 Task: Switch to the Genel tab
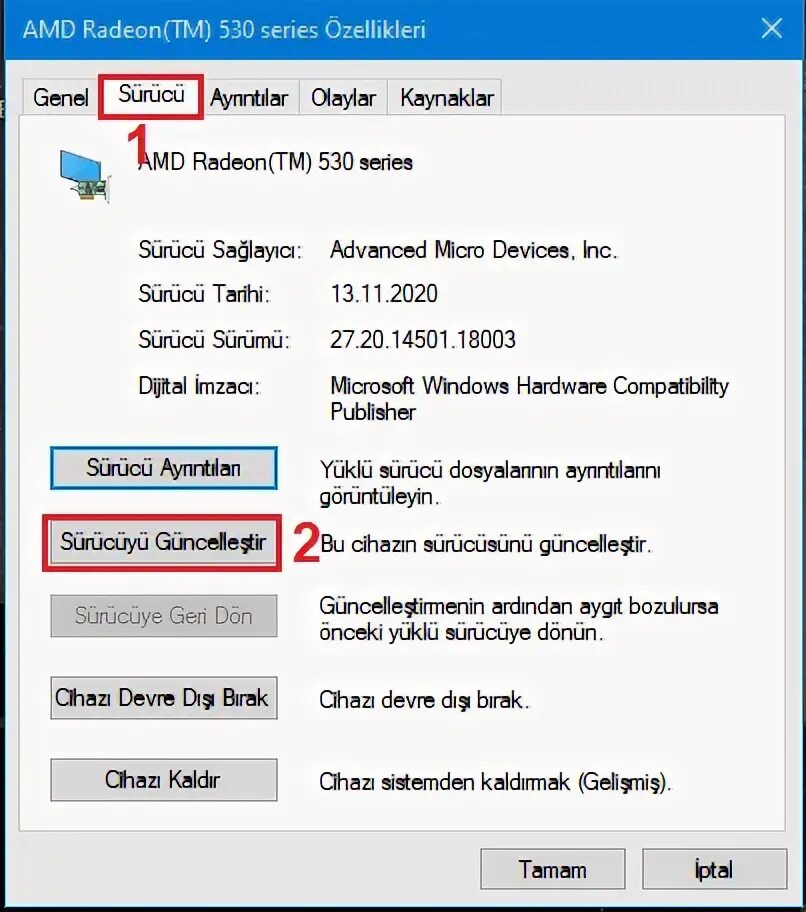[60, 97]
